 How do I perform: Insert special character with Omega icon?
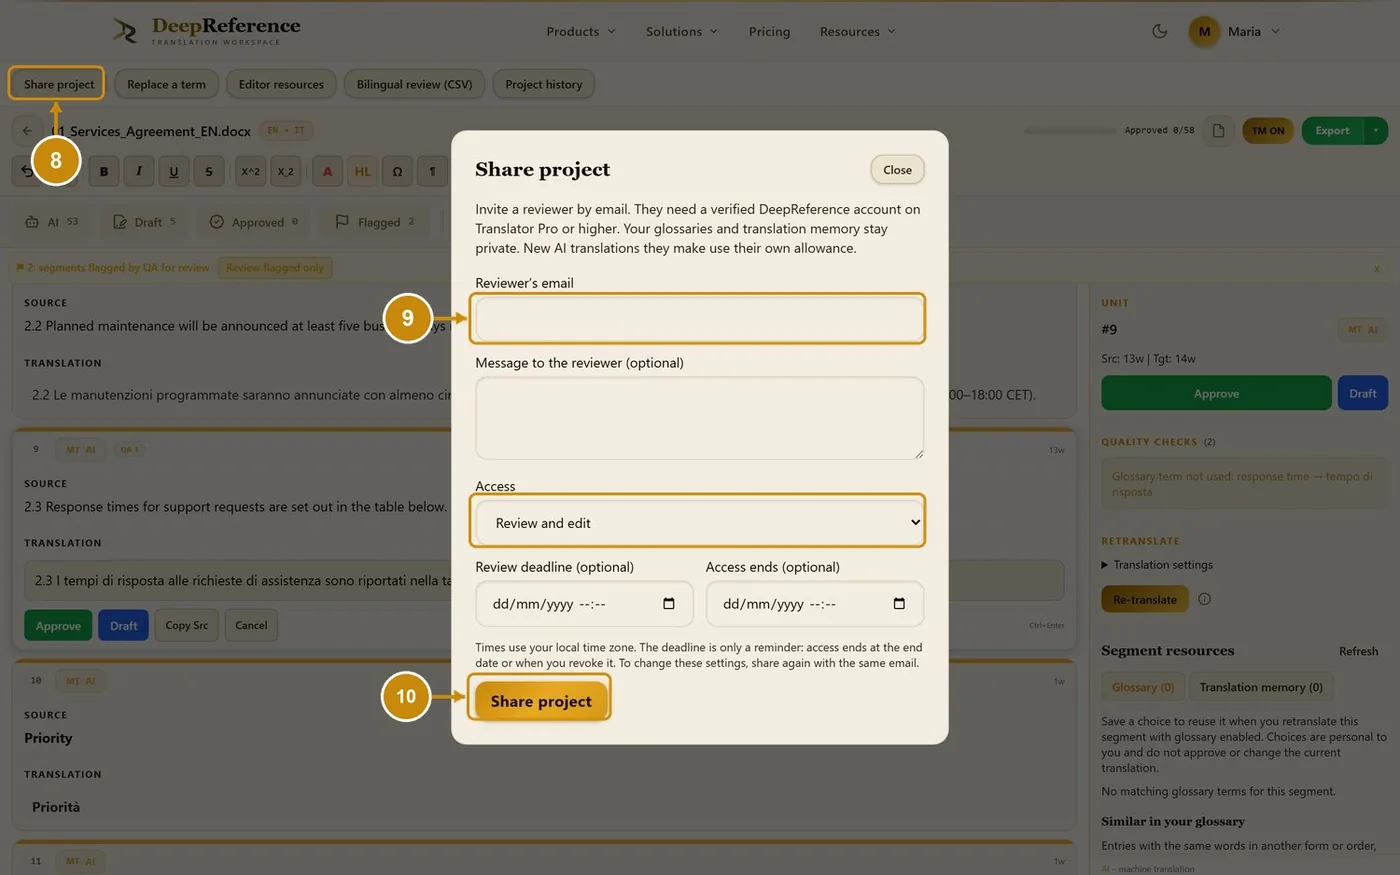(397, 171)
